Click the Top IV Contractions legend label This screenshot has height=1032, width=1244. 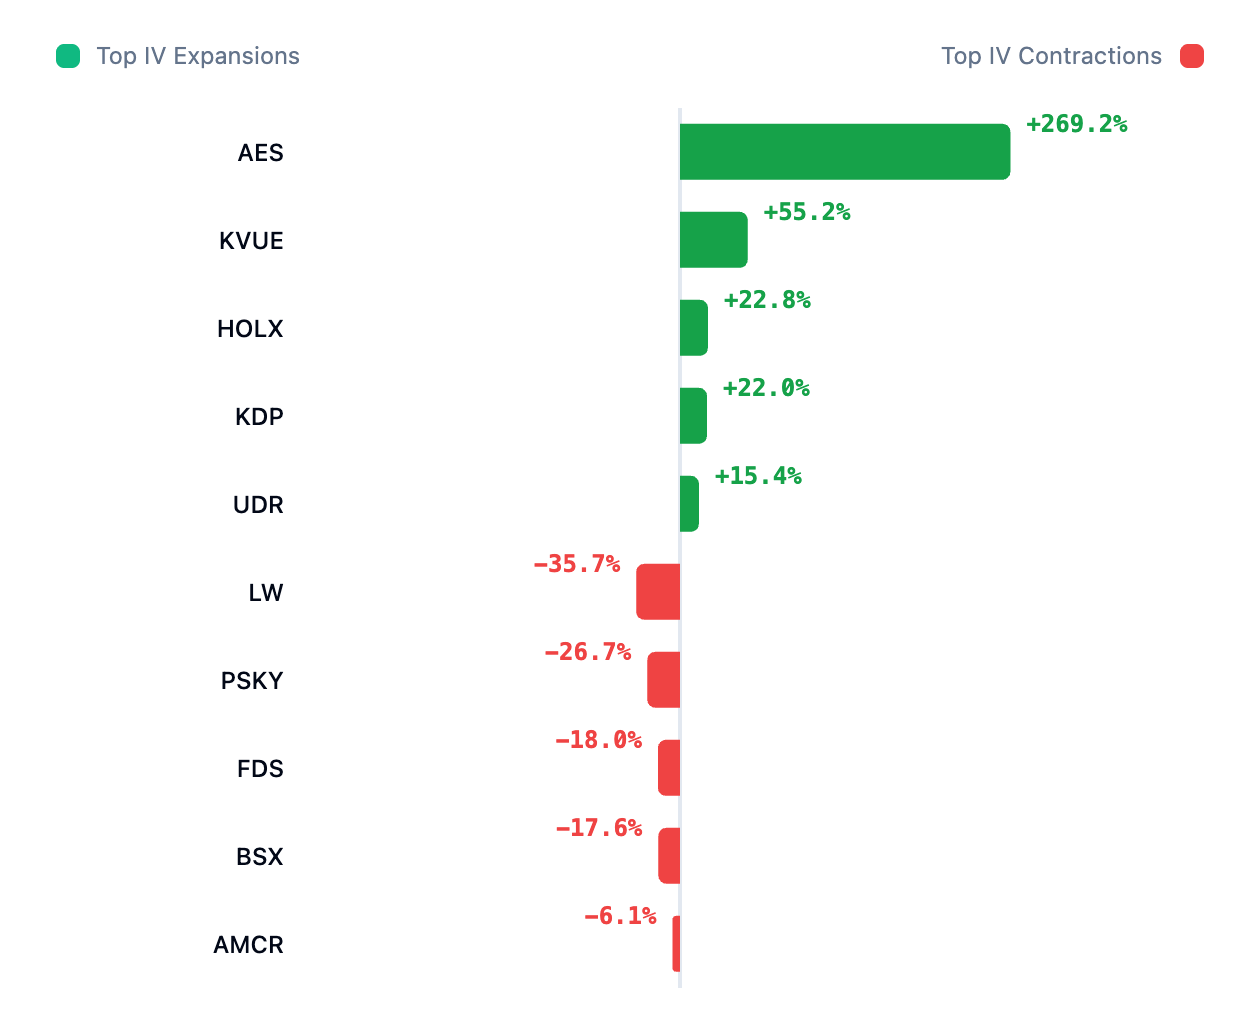pos(1051,56)
